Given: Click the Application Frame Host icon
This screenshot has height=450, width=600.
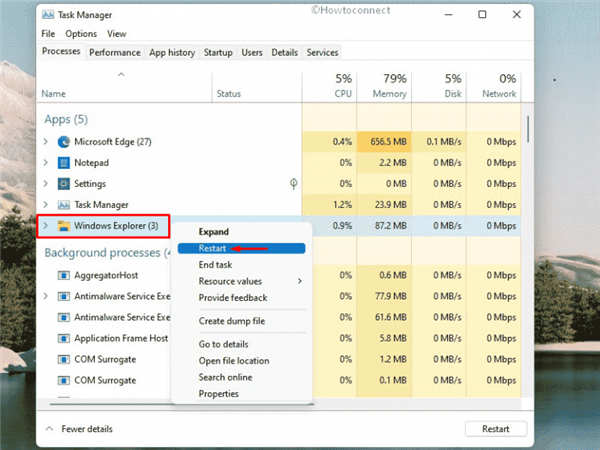Looking at the screenshot, I should pos(64,339).
